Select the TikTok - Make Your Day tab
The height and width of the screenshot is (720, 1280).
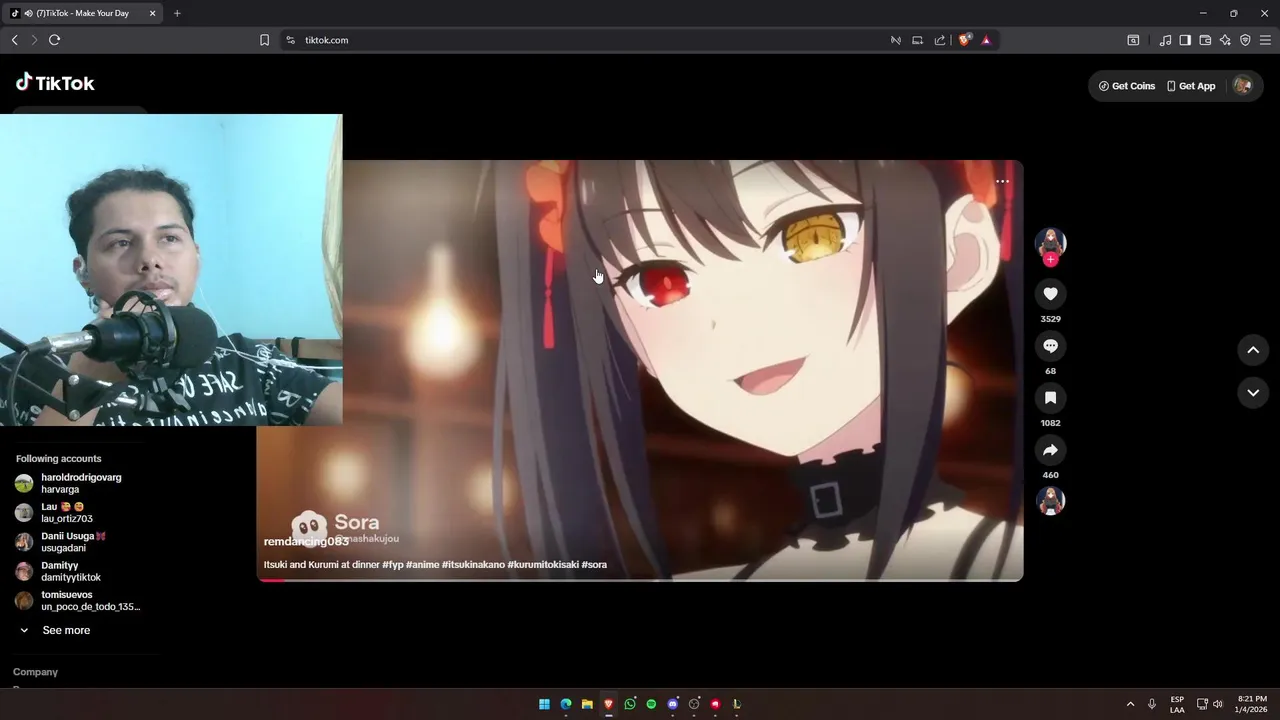point(84,13)
